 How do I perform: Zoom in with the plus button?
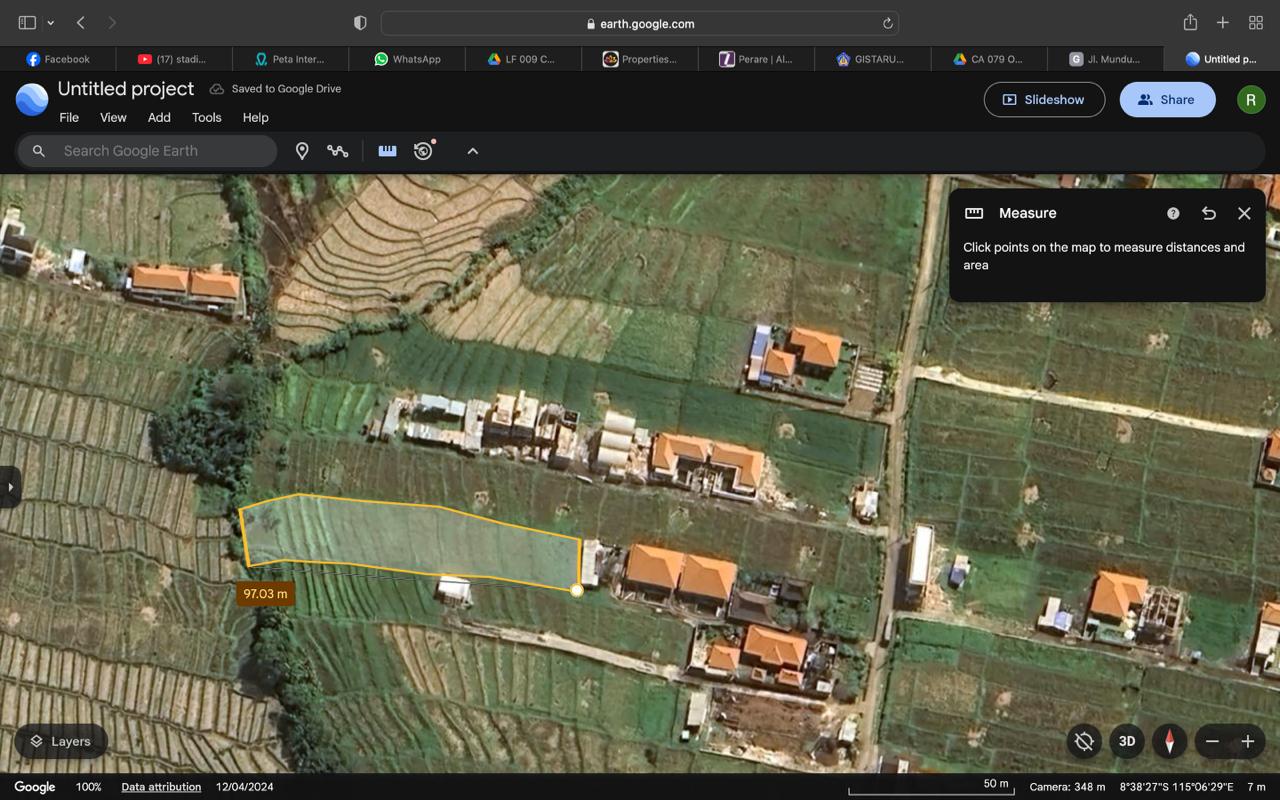[1248, 741]
